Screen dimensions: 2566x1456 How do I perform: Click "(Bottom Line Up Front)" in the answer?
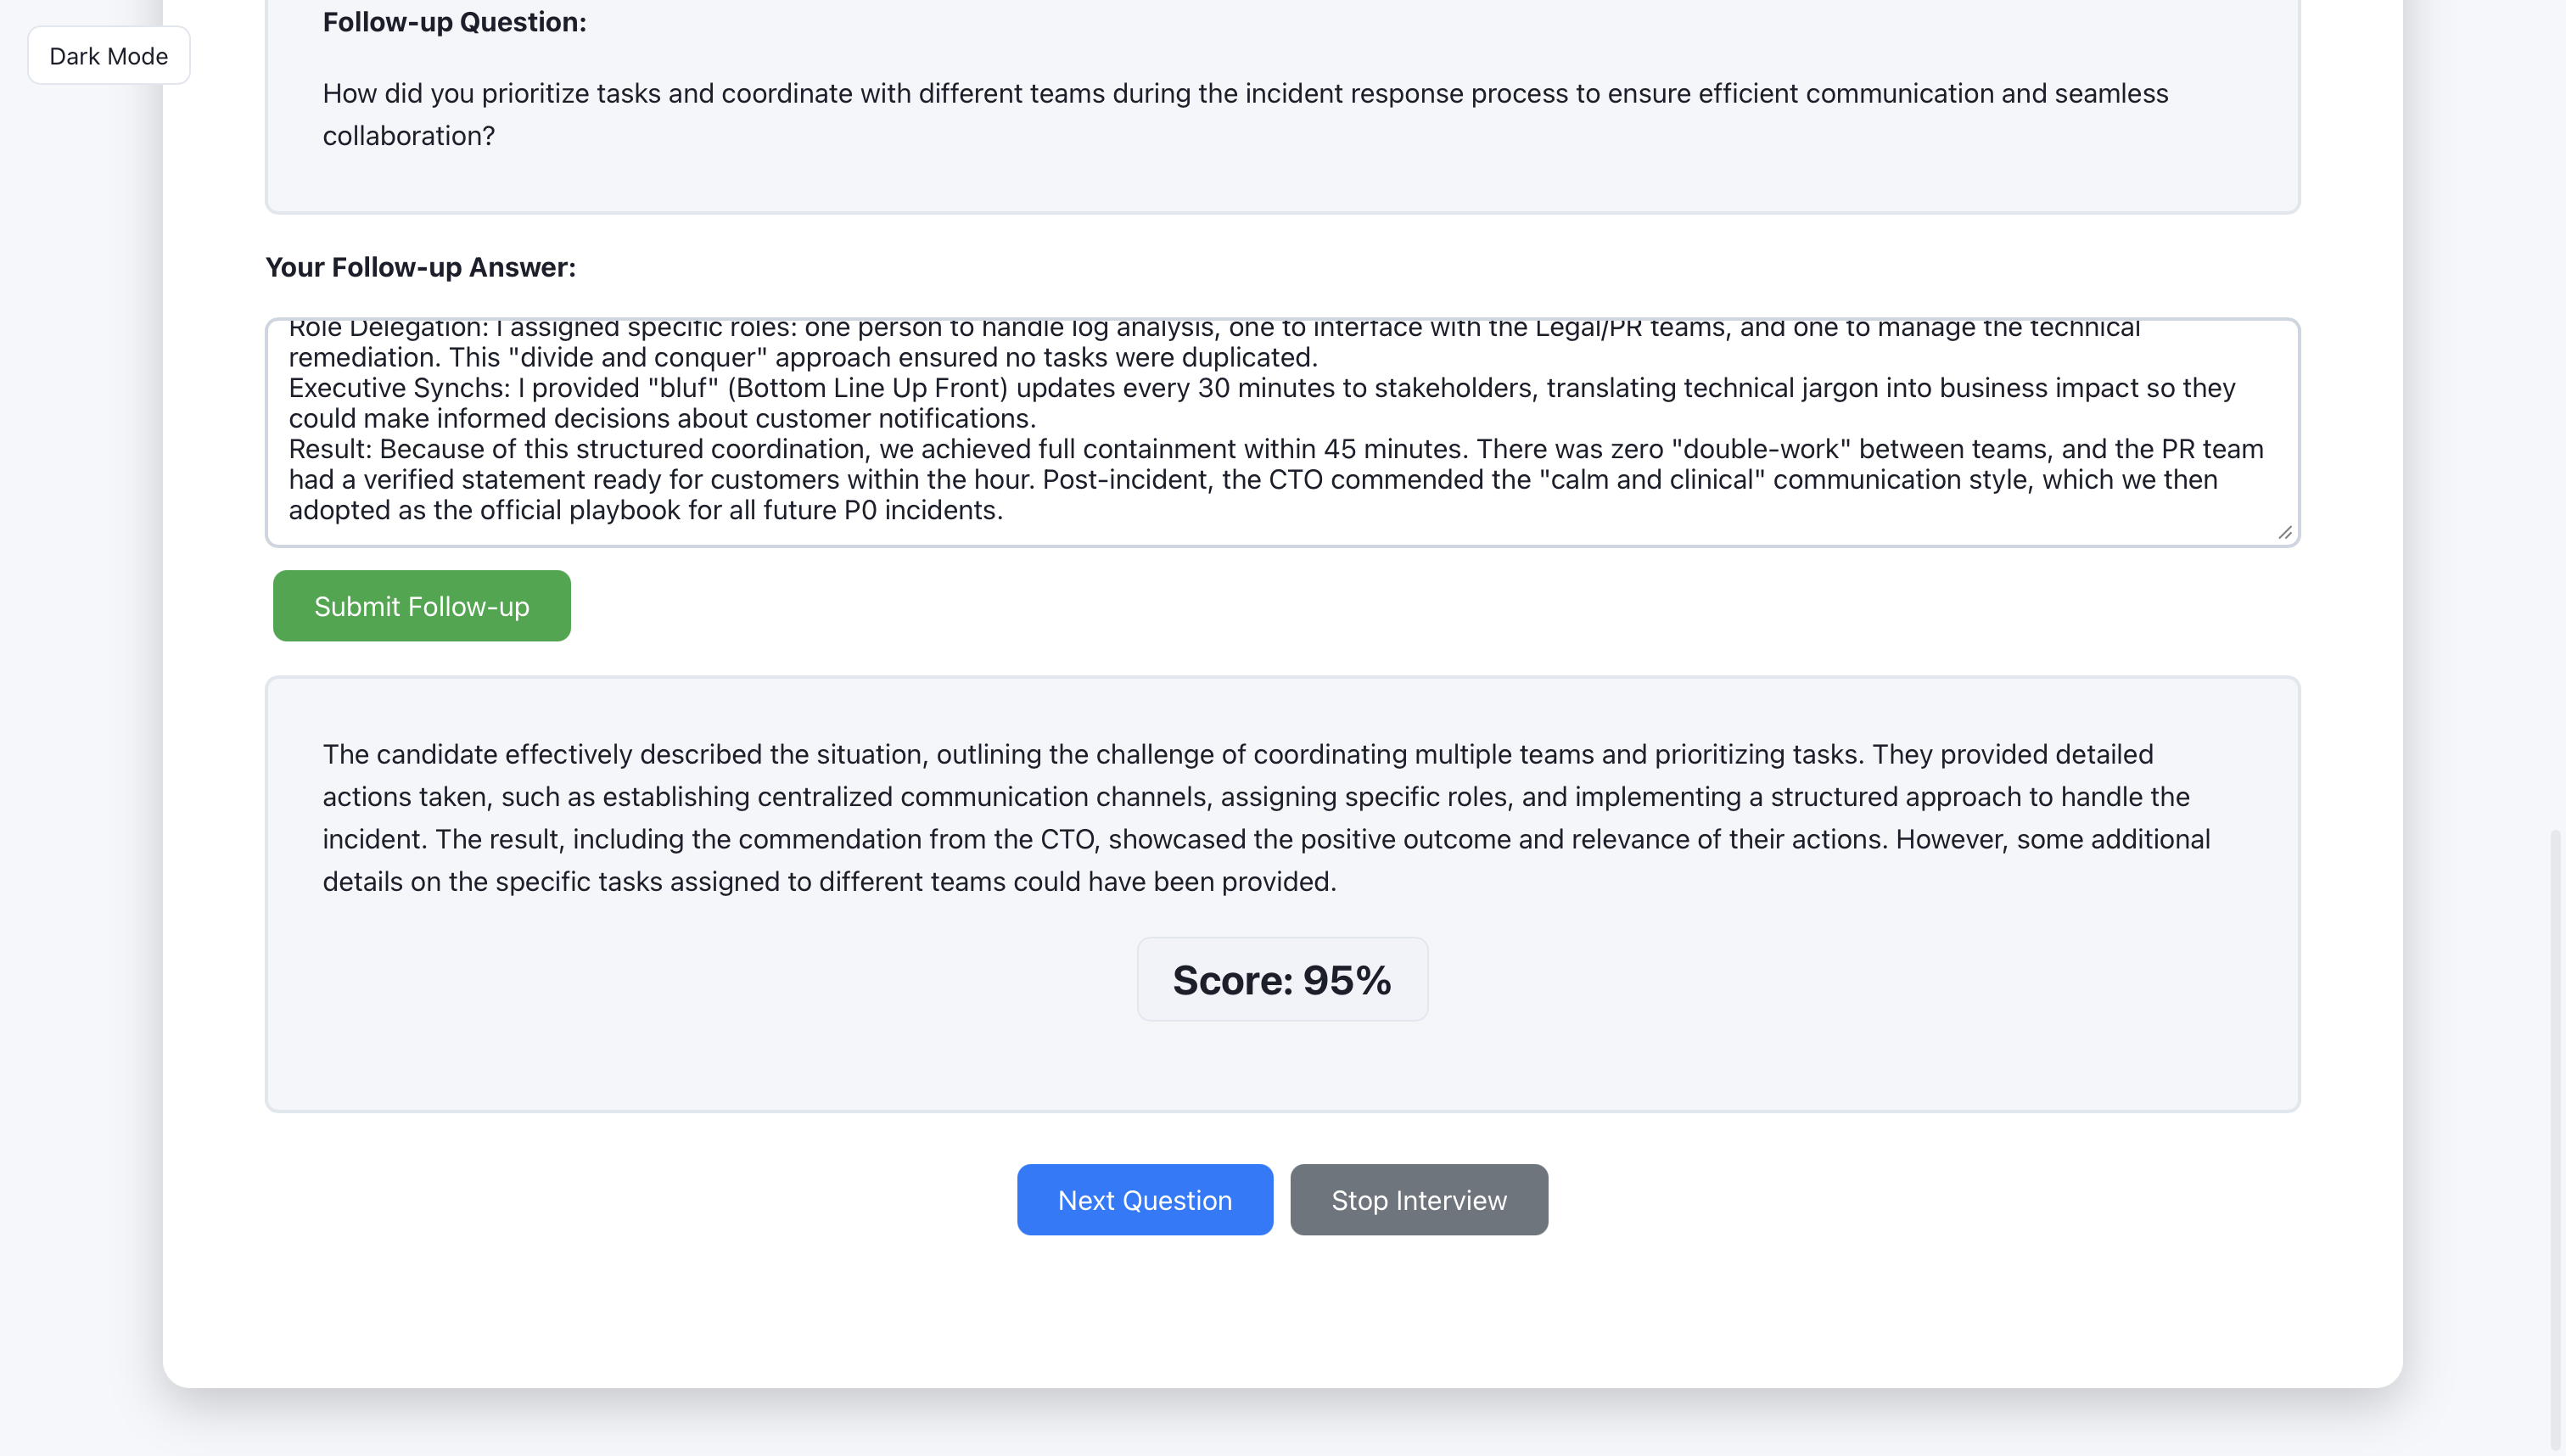click(867, 388)
